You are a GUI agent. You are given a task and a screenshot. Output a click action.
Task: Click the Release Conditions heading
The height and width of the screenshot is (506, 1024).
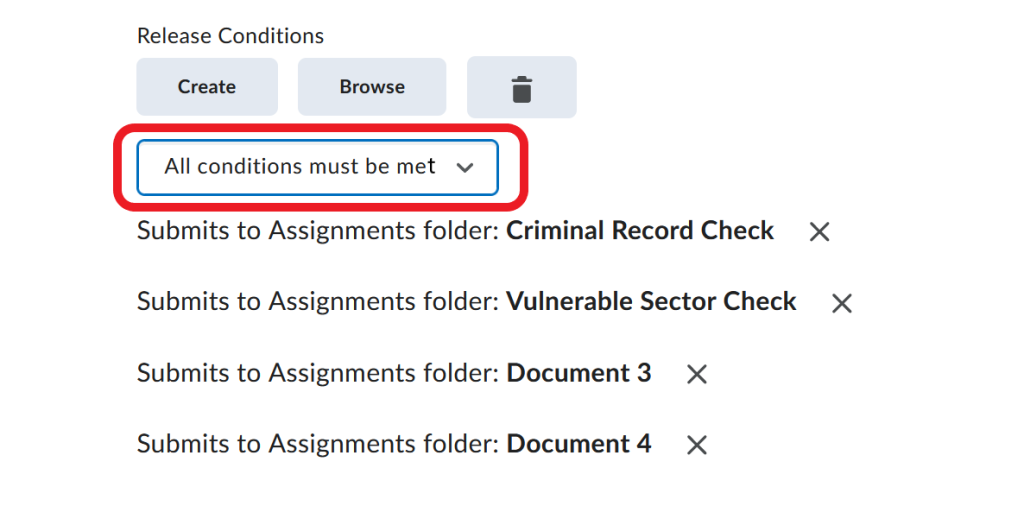[x=230, y=36]
